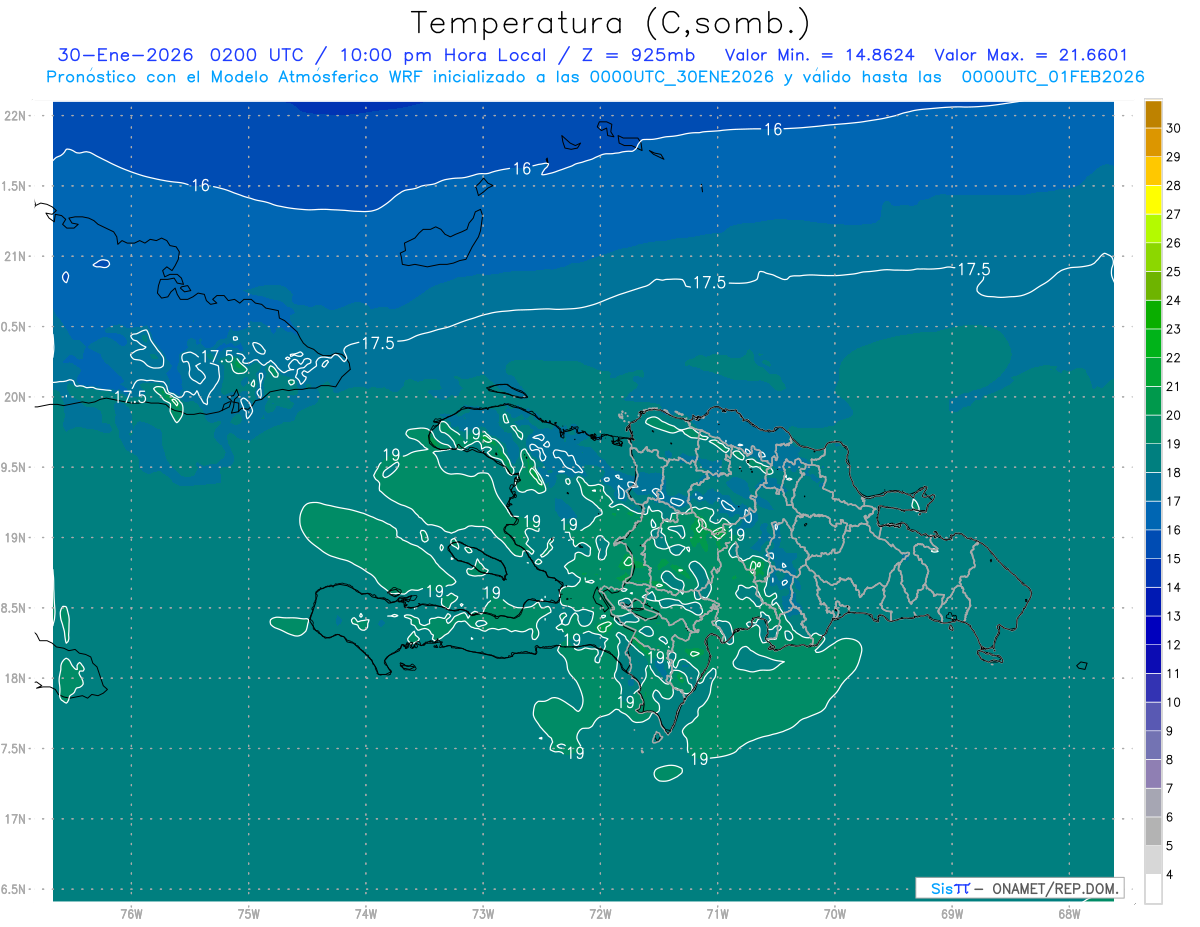Click the Temperatura (C,somb.) map title
The width and height of the screenshot is (1200, 927).
[610, 23]
